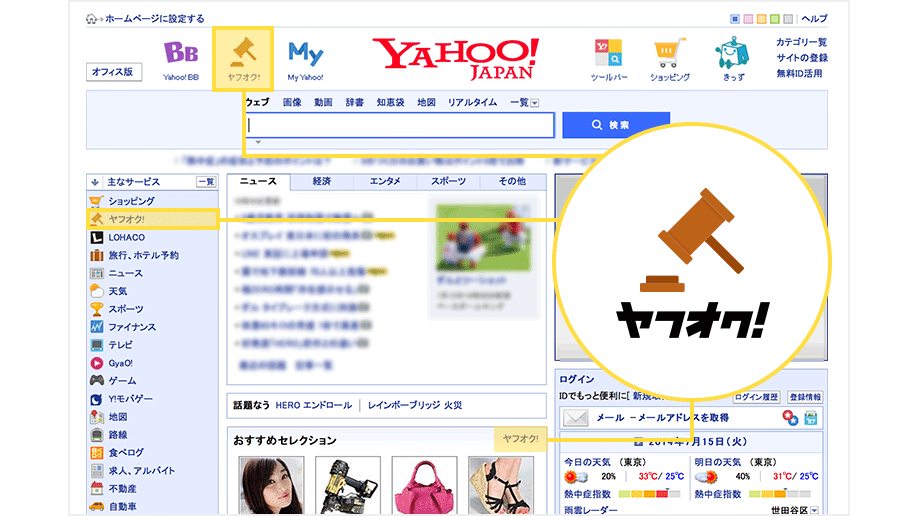Open 地図 in the services sidebar
The height and width of the screenshot is (516, 920).
tap(118, 417)
